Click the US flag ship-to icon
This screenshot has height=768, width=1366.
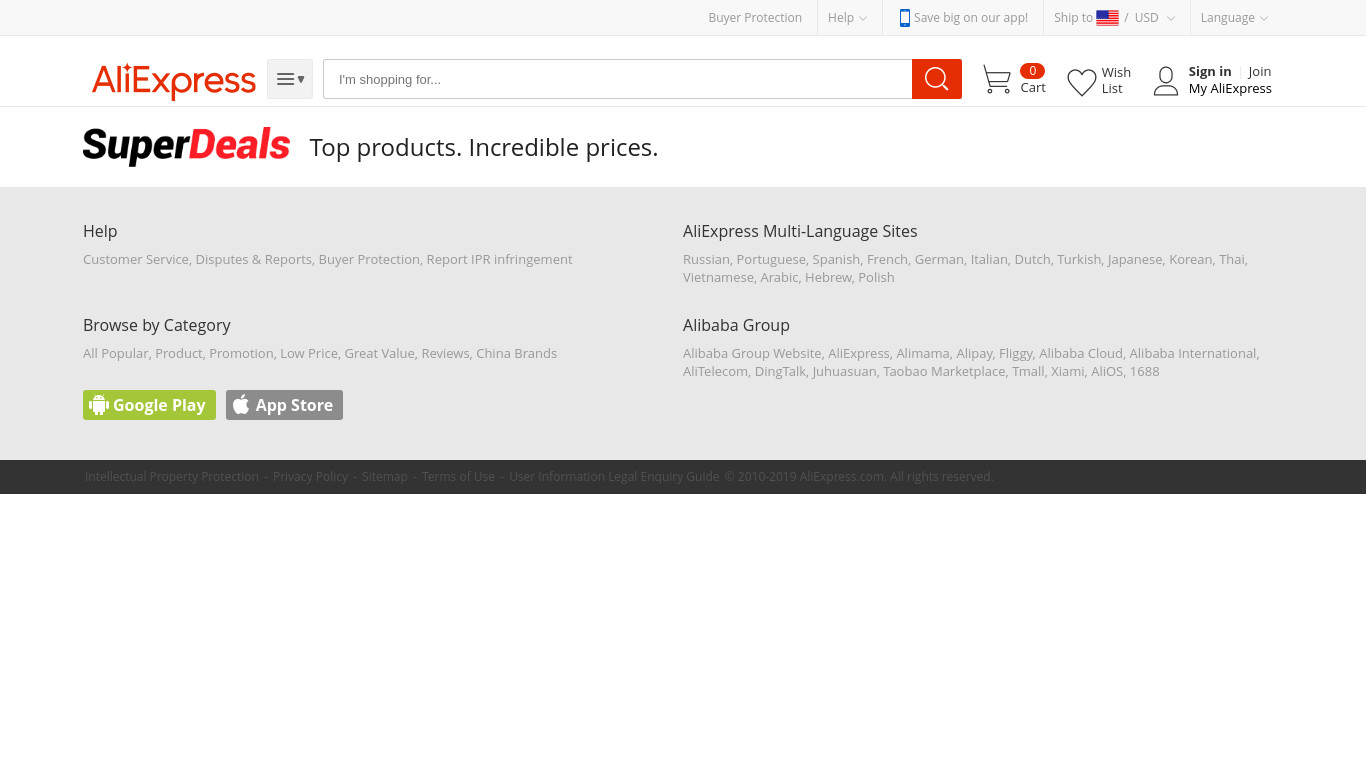[1107, 18]
